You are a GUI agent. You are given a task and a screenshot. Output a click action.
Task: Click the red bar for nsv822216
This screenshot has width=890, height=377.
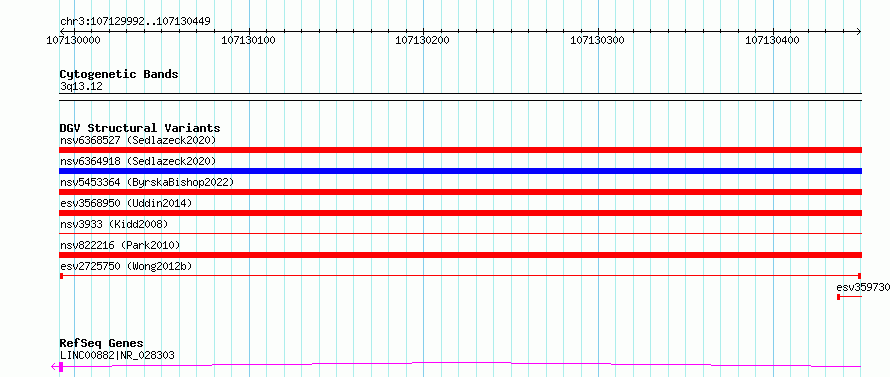(x=460, y=255)
